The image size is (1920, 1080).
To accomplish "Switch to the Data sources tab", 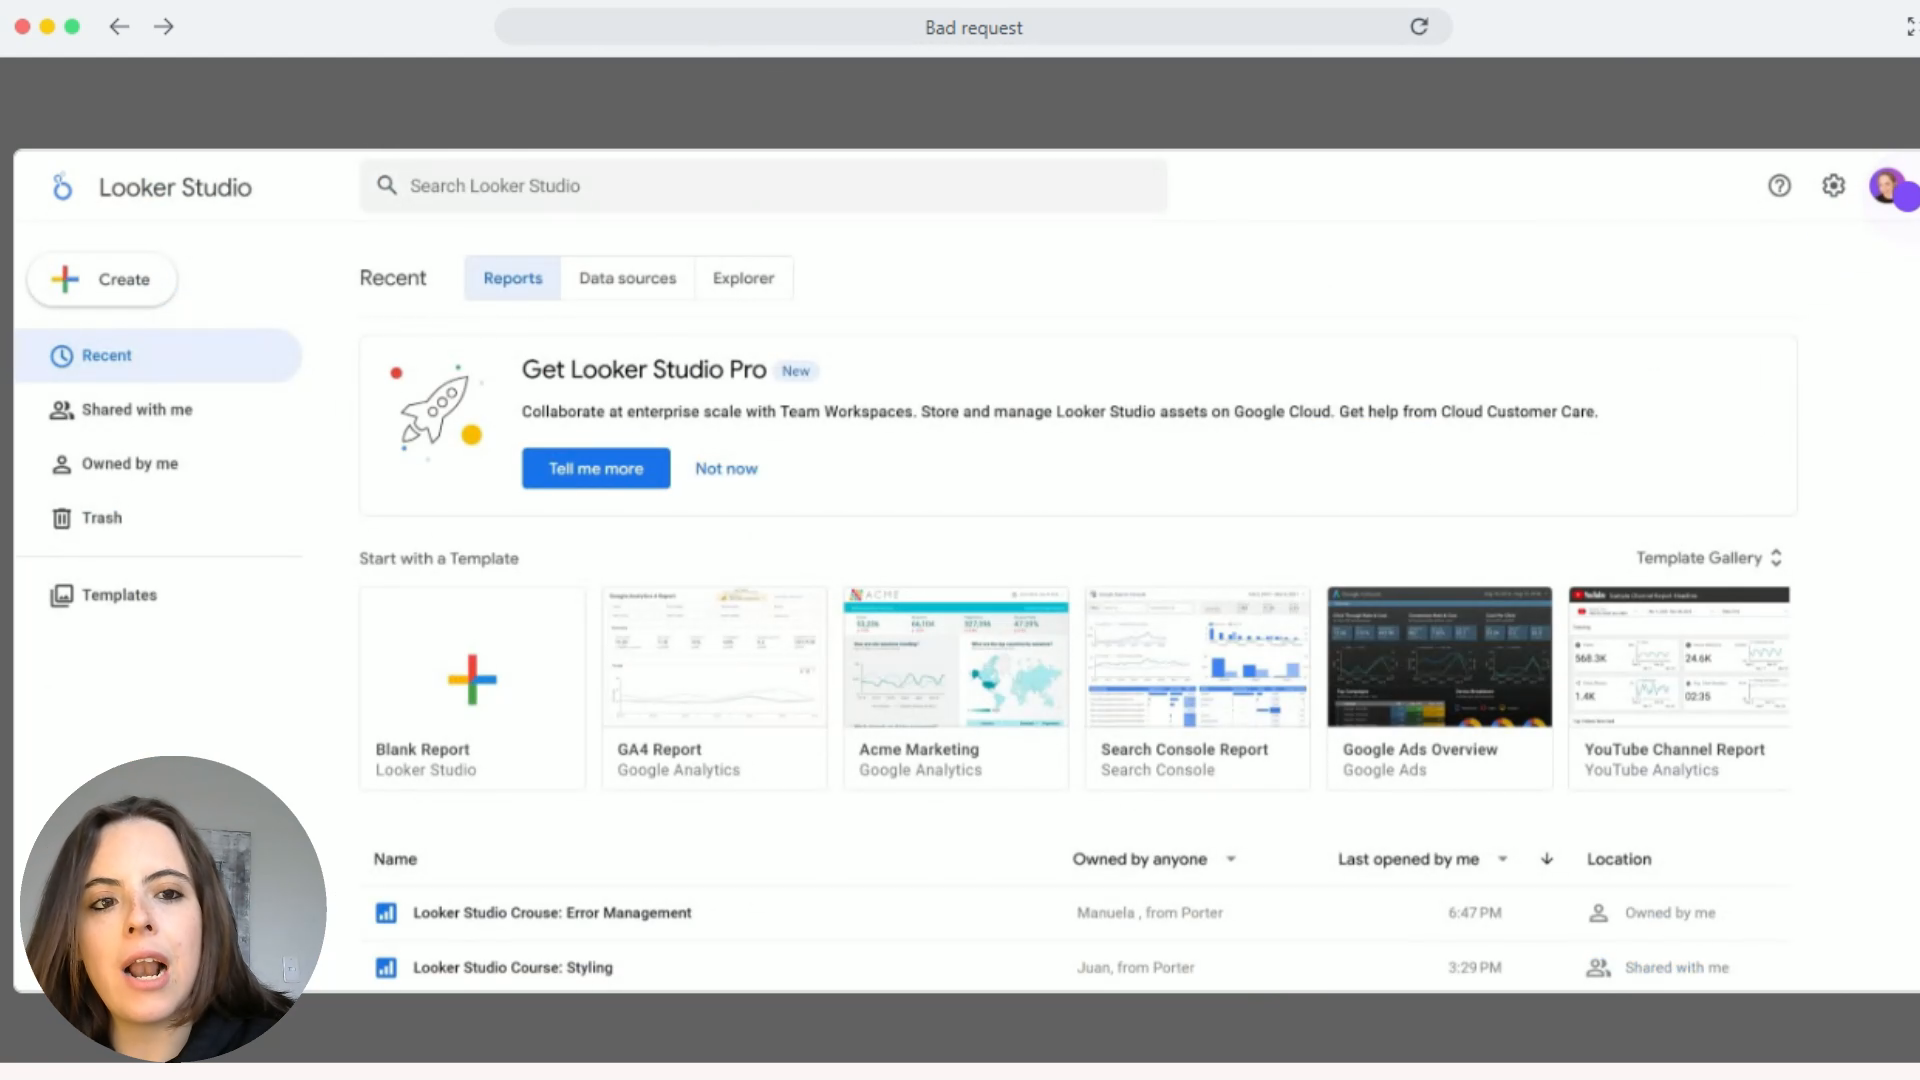I will pyautogui.click(x=627, y=278).
